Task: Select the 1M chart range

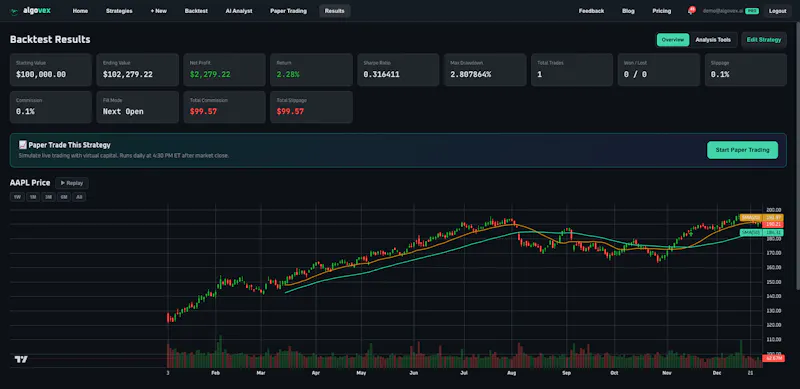Action: 33,197
